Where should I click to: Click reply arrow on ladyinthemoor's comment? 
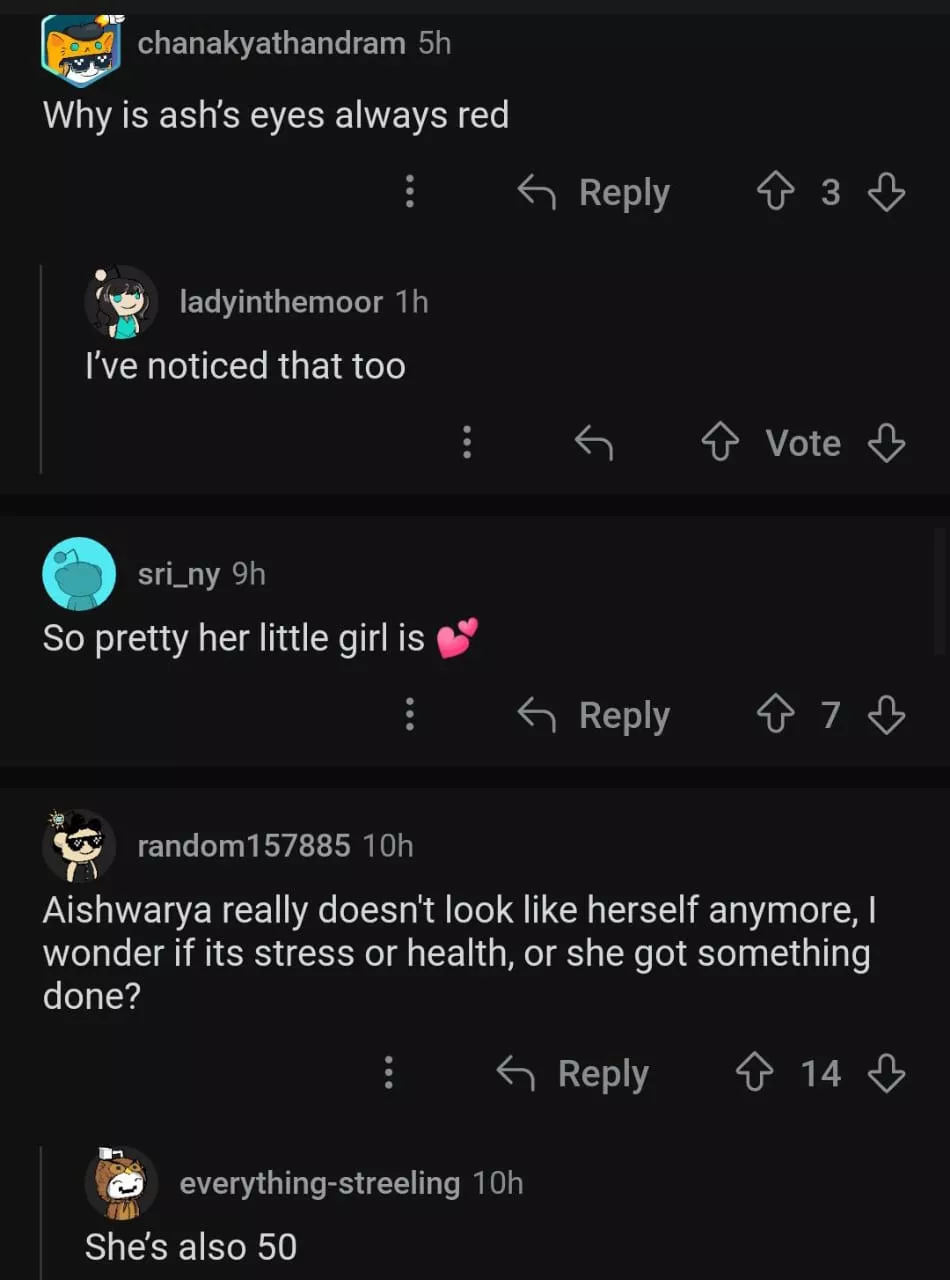[x=593, y=443]
